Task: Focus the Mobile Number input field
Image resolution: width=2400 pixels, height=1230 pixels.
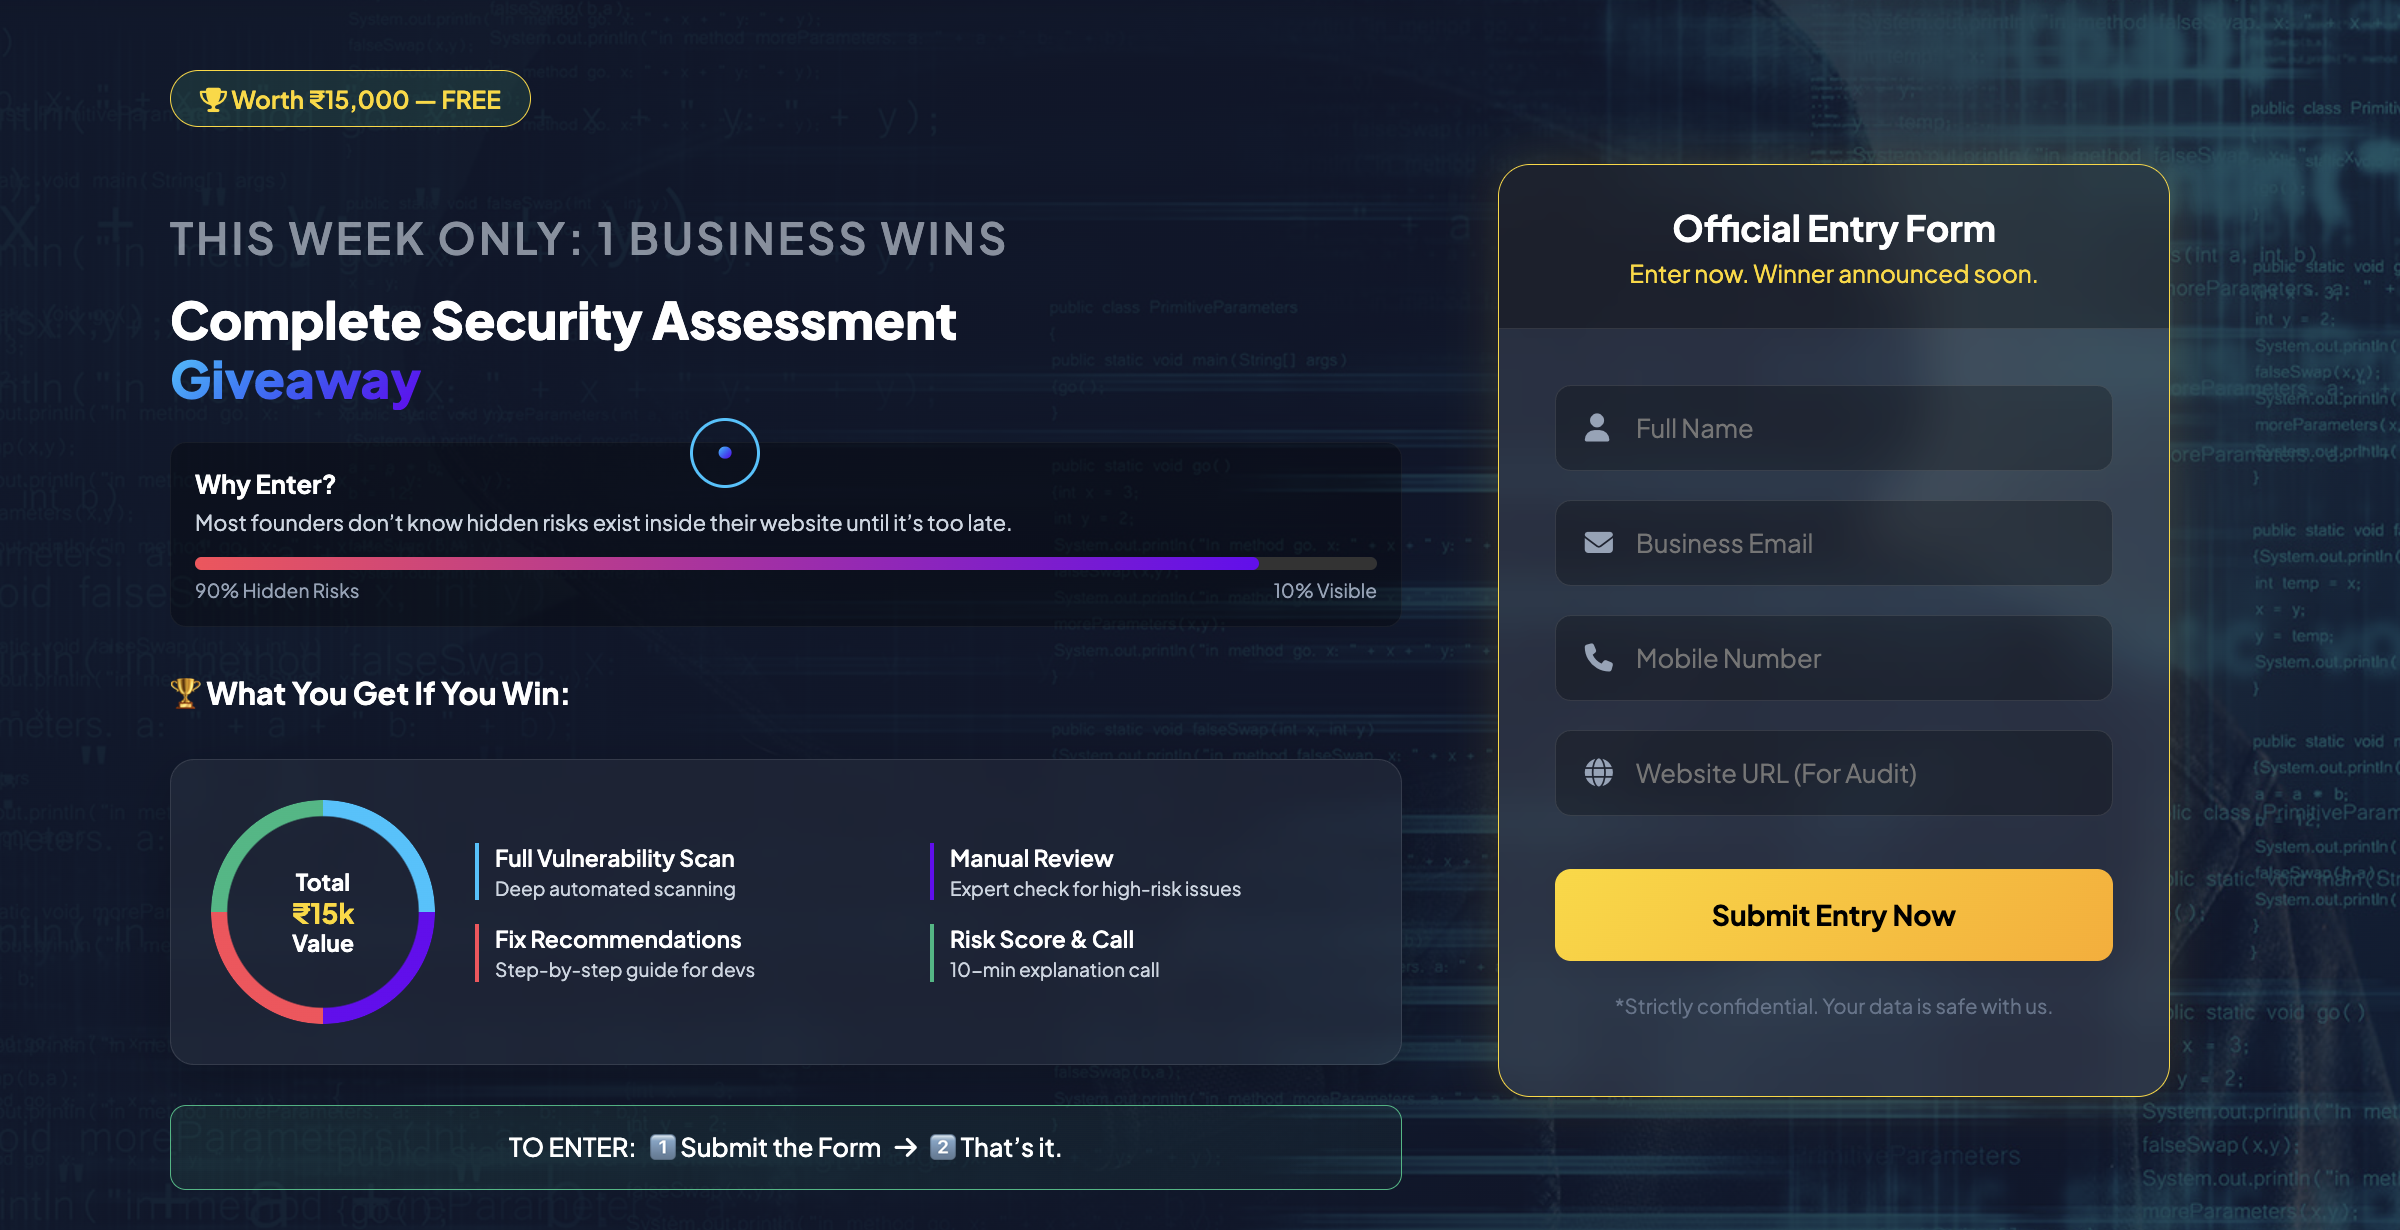Action: click(1833, 658)
